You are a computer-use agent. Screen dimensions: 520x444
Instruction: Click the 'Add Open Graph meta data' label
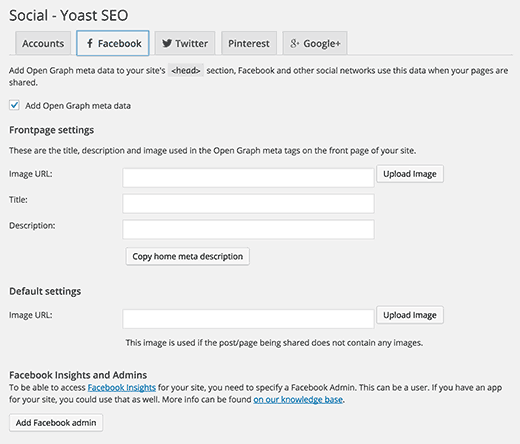pyautogui.click(x=78, y=106)
